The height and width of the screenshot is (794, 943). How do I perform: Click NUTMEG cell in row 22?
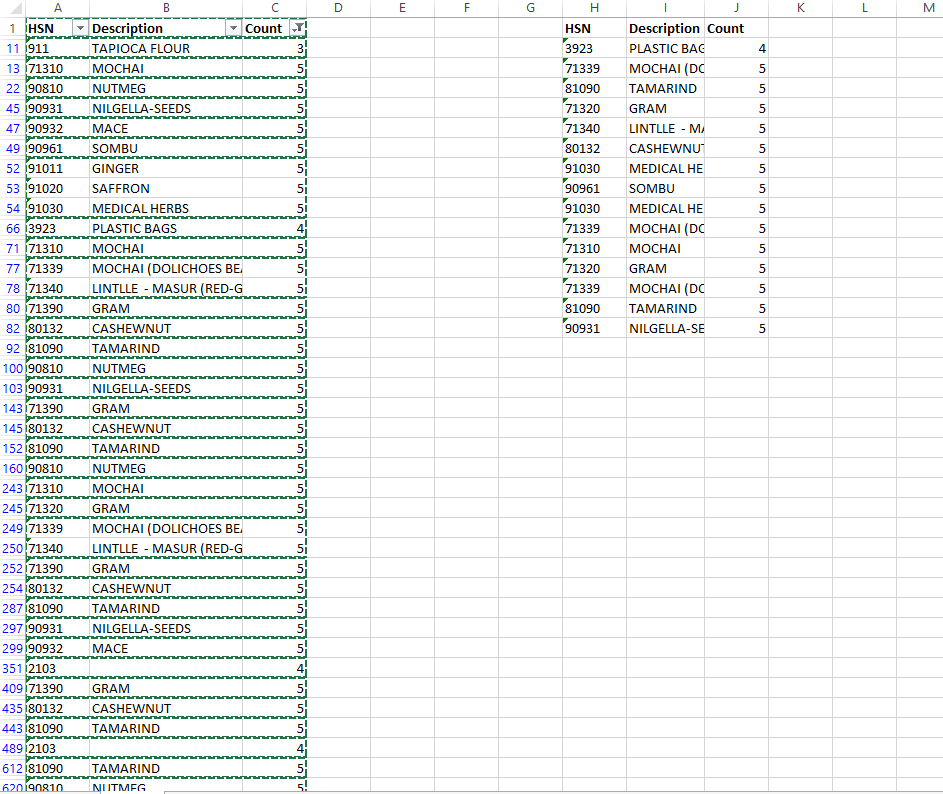(166, 88)
